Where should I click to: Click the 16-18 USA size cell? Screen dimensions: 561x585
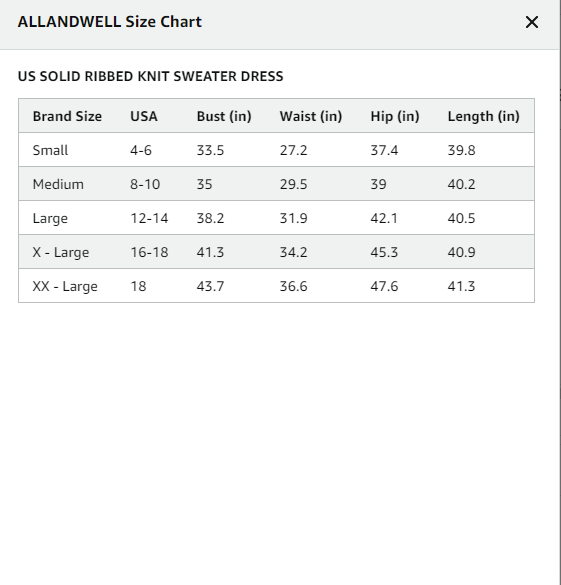click(149, 252)
